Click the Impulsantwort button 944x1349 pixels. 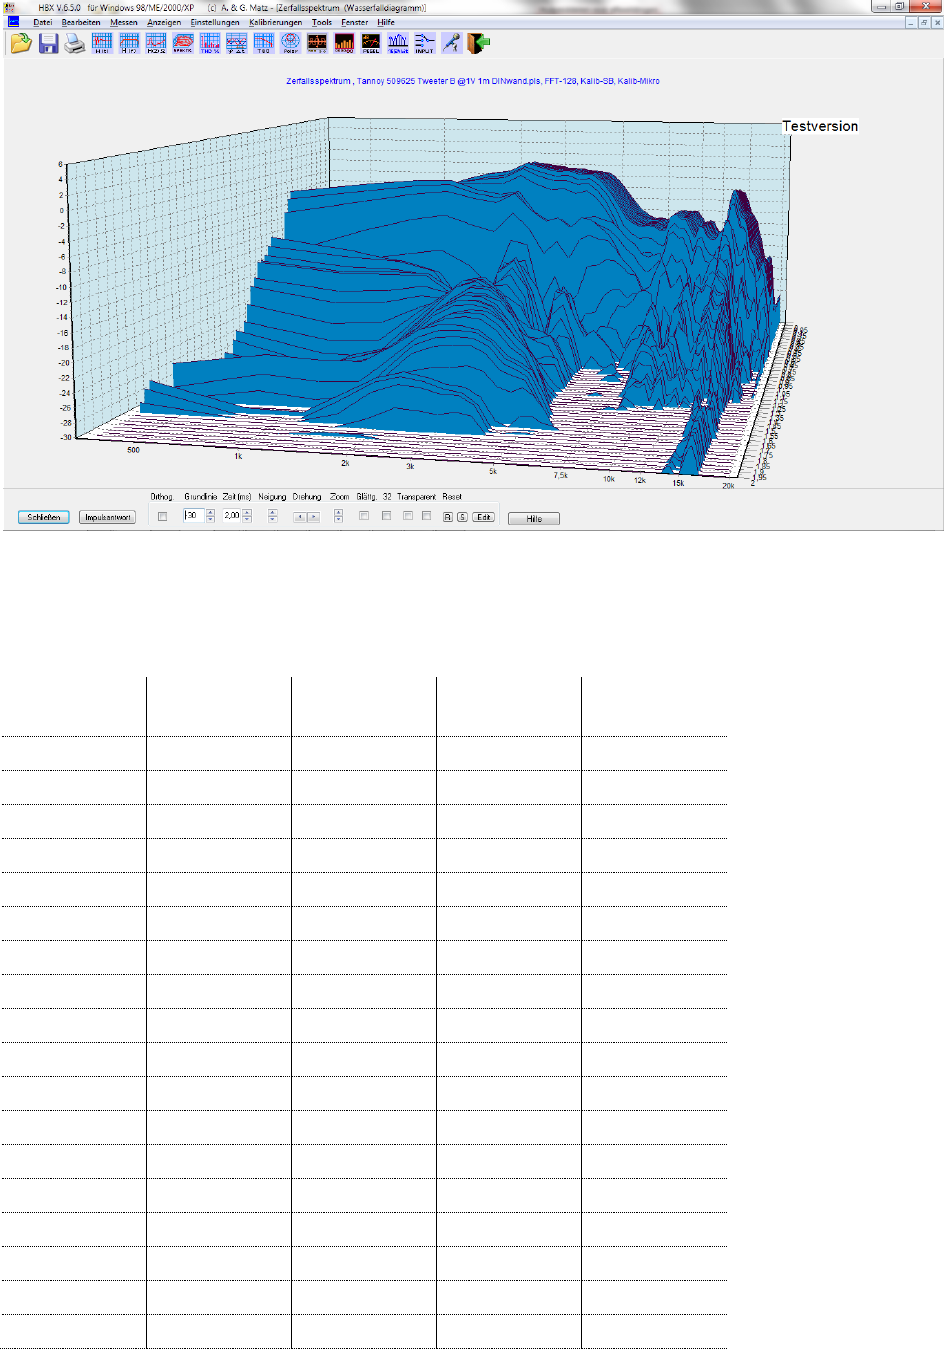(107, 518)
